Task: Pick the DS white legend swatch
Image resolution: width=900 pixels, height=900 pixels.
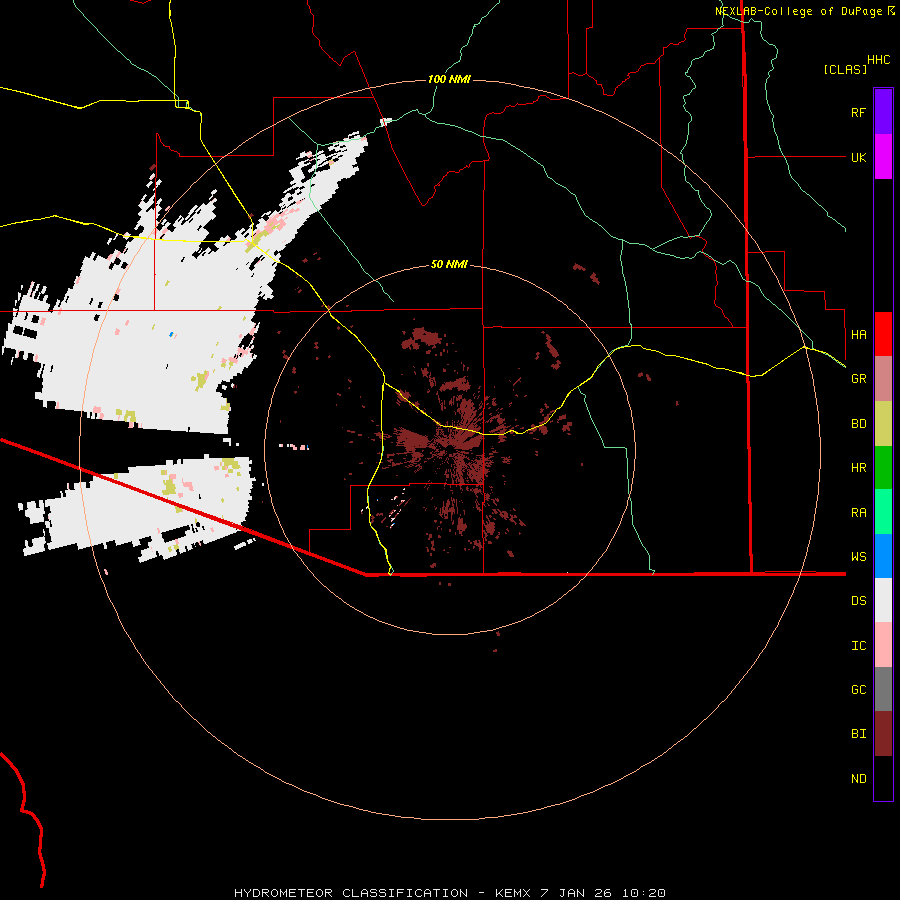Action: (x=883, y=600)
